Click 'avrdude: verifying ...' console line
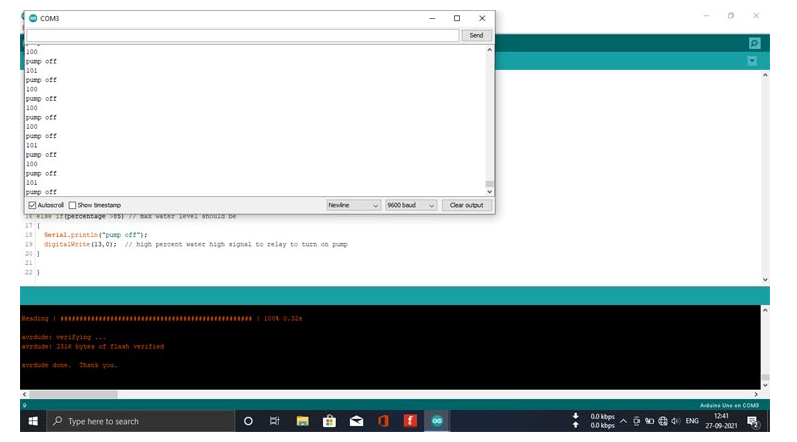 coord(64,337)
